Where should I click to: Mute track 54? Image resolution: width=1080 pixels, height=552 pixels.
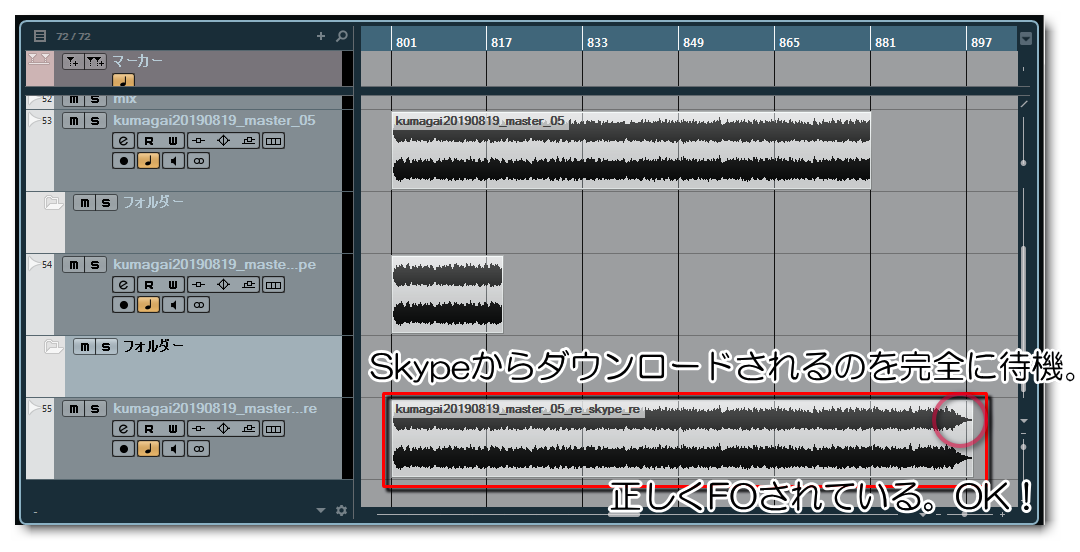[x=74, y=265]
